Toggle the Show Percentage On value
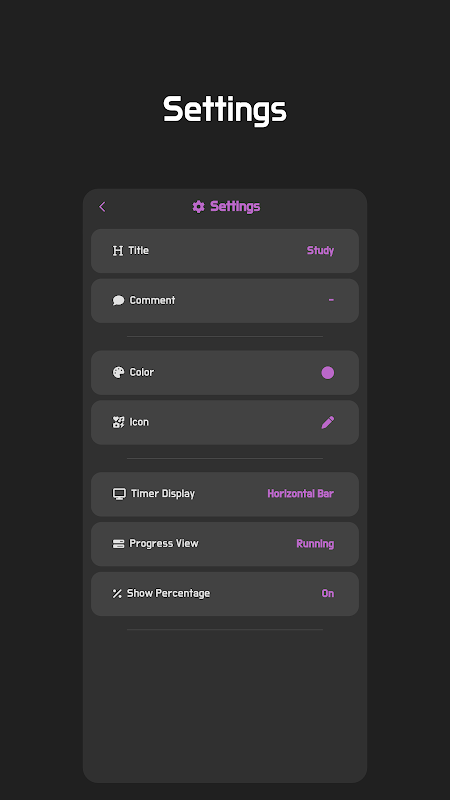Image resolution: width=450 pixels, height=800 pixels. (x=328, y=593)
